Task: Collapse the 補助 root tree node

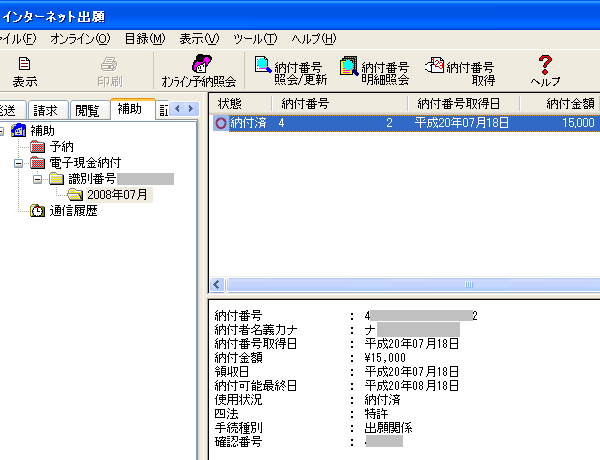Action: [x=2, y=131]
